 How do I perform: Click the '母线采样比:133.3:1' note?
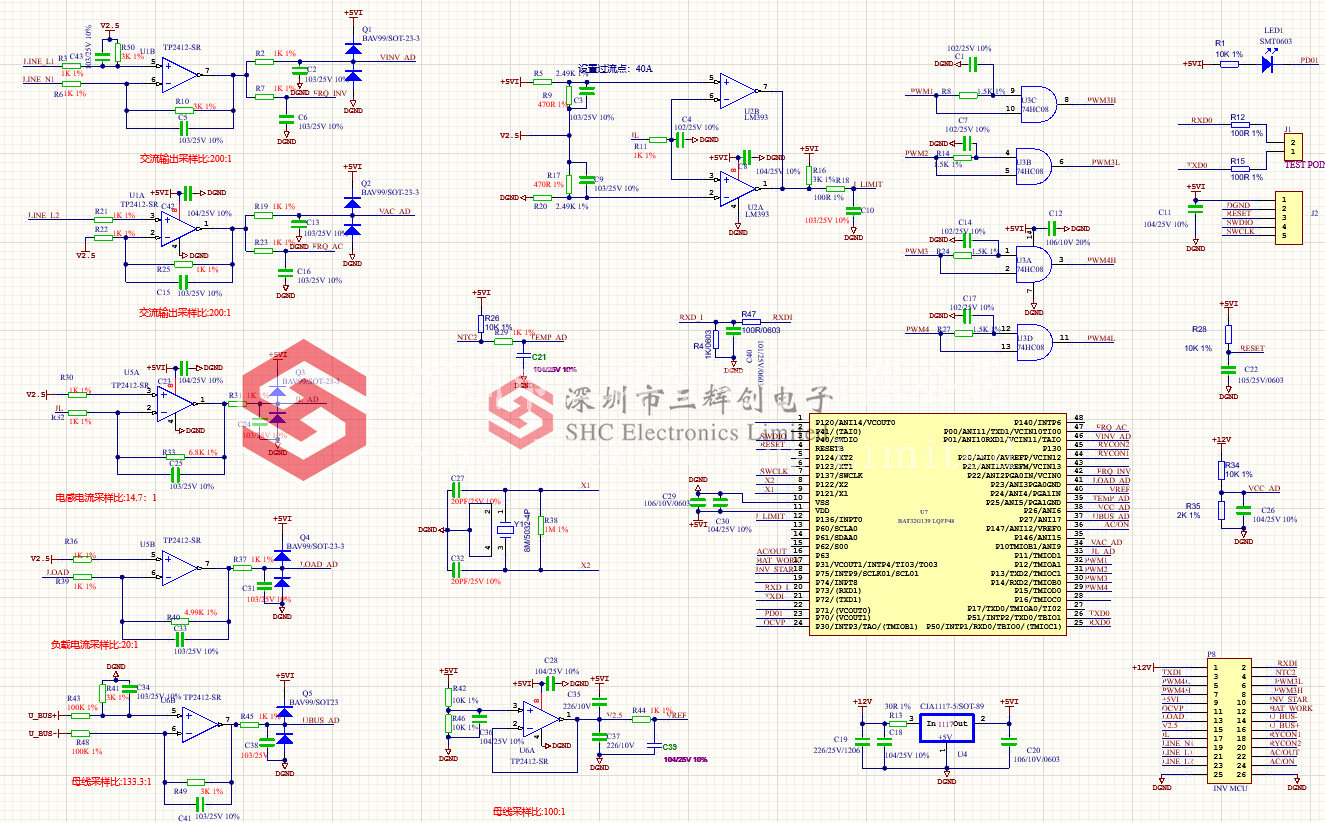click(110, 781)
